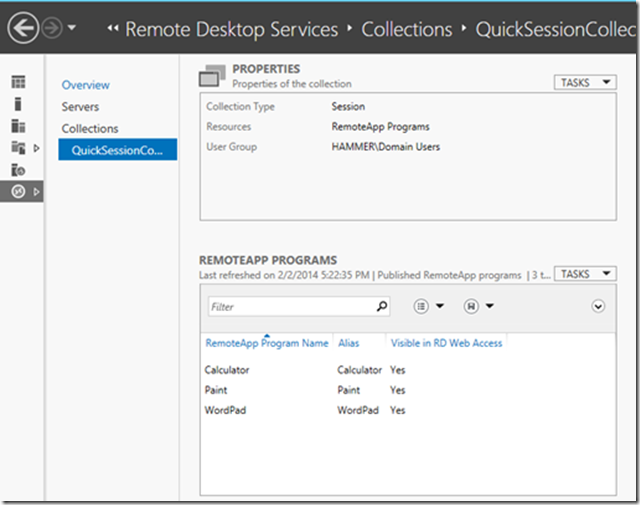Open the saved queries dropdown
The image size is (640, 505).
coord(478,307)
